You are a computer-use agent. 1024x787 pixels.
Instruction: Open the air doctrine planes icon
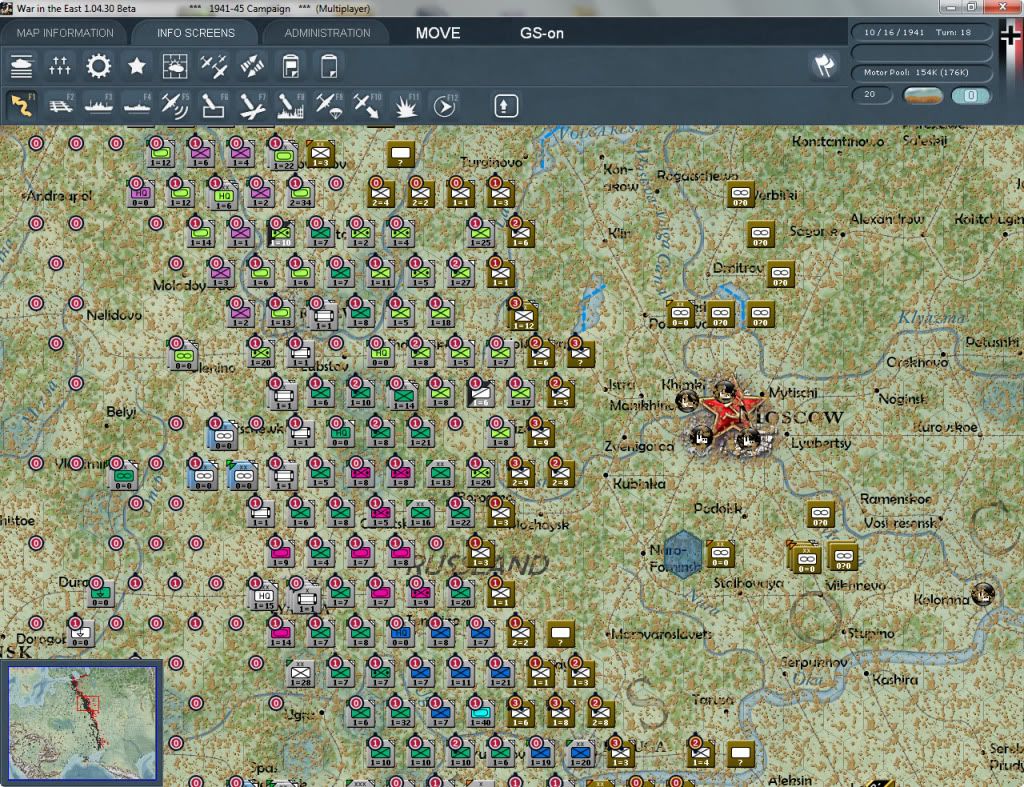(x=214, y=66)
